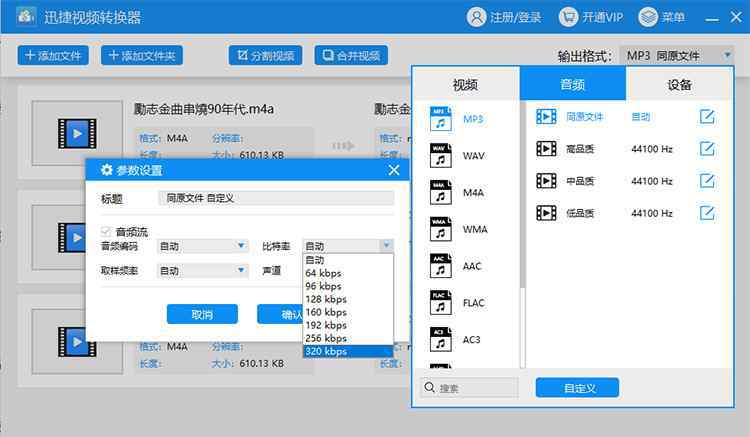The width and height of the screenshot is (750, 437).
Task: Choose the AAC format icon
Action: [x=441, y=266]
